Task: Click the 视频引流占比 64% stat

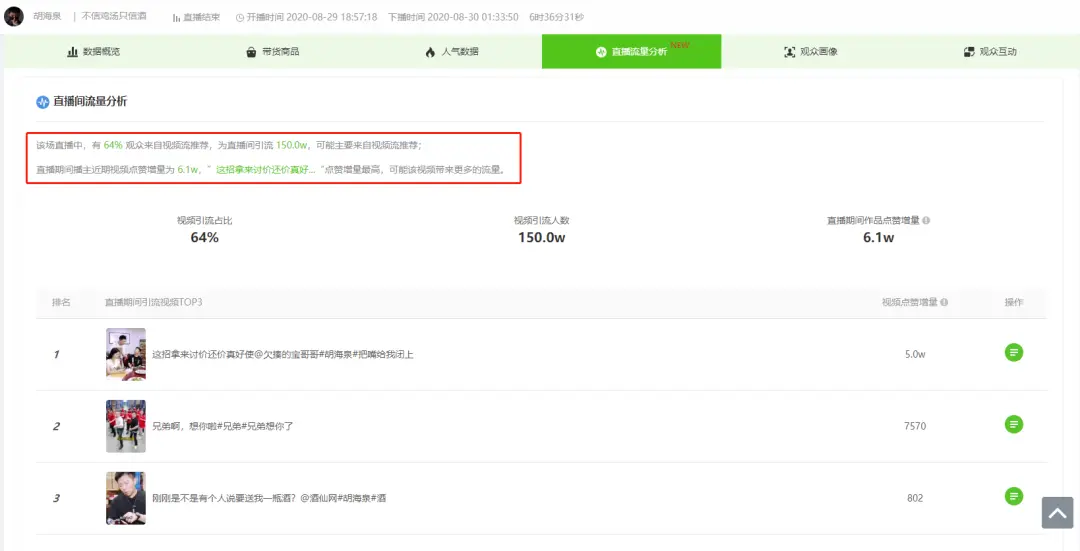Action: click(x=205, y=230)
